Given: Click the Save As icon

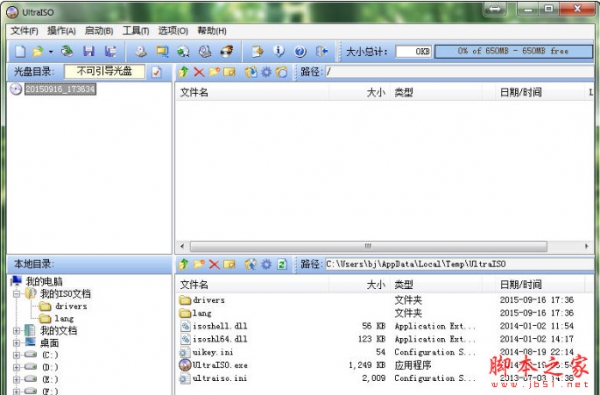Looking at the screenshot, I should click(111, 51).
